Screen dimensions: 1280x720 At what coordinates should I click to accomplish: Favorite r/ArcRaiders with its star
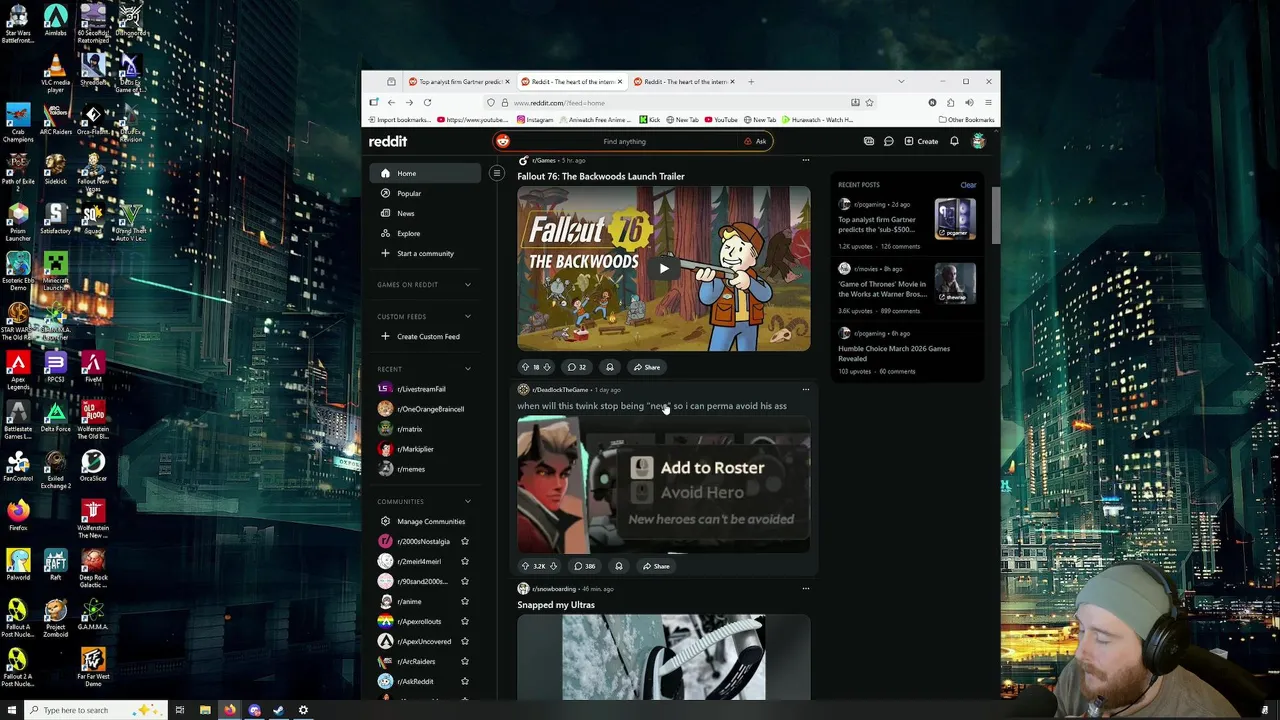click(464, 661)
